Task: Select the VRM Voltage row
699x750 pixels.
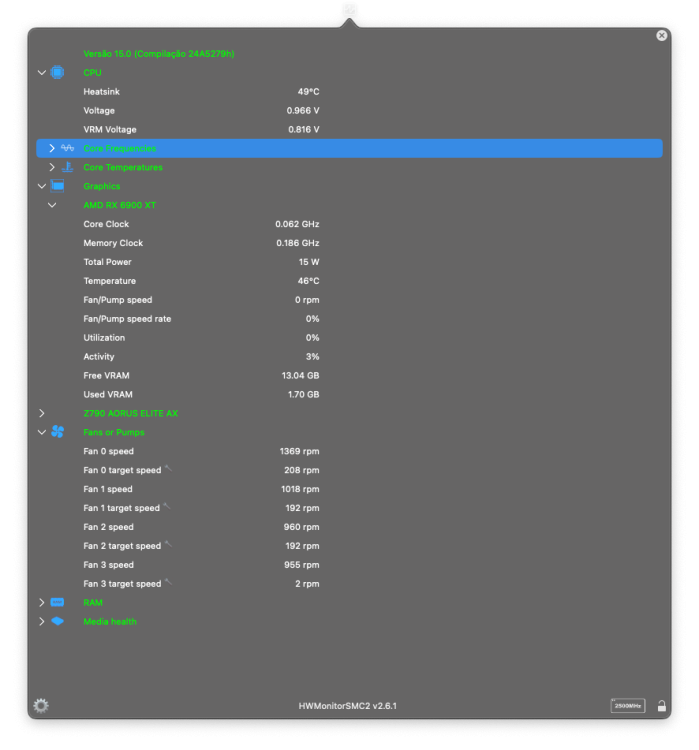Action: [x=349, y=129]
